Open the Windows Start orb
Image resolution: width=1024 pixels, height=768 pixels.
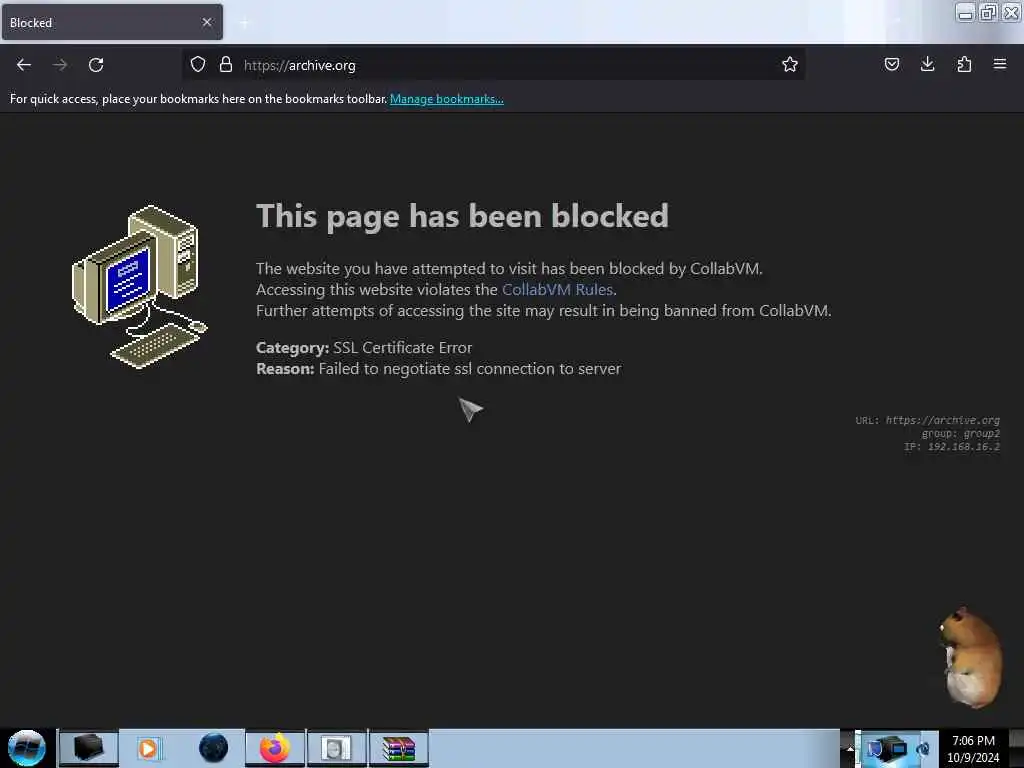27,748
